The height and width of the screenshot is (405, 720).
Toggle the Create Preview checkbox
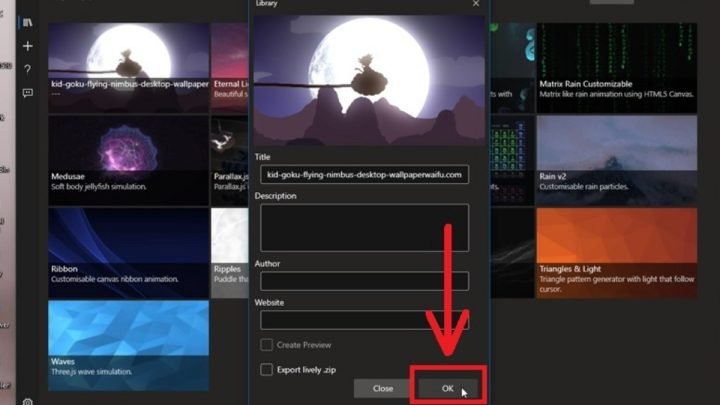(267, 345)
